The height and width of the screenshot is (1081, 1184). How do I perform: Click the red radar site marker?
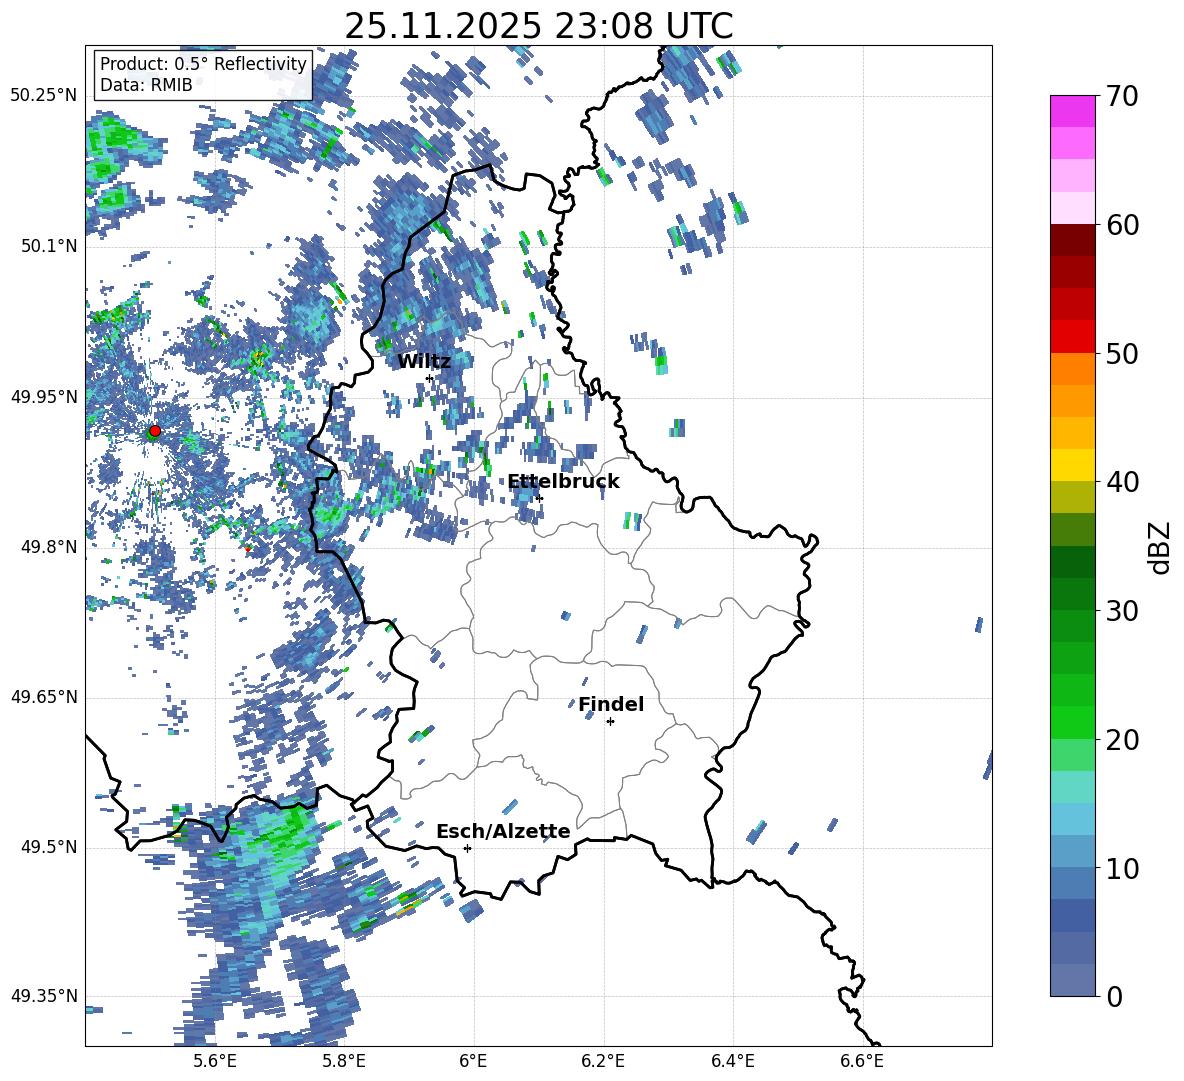[x=155, y=431]
